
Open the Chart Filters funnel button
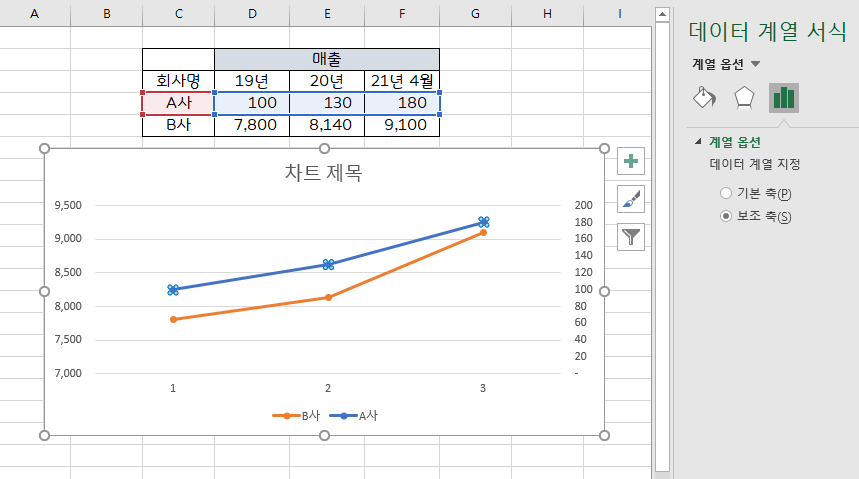tap(631, 237)
